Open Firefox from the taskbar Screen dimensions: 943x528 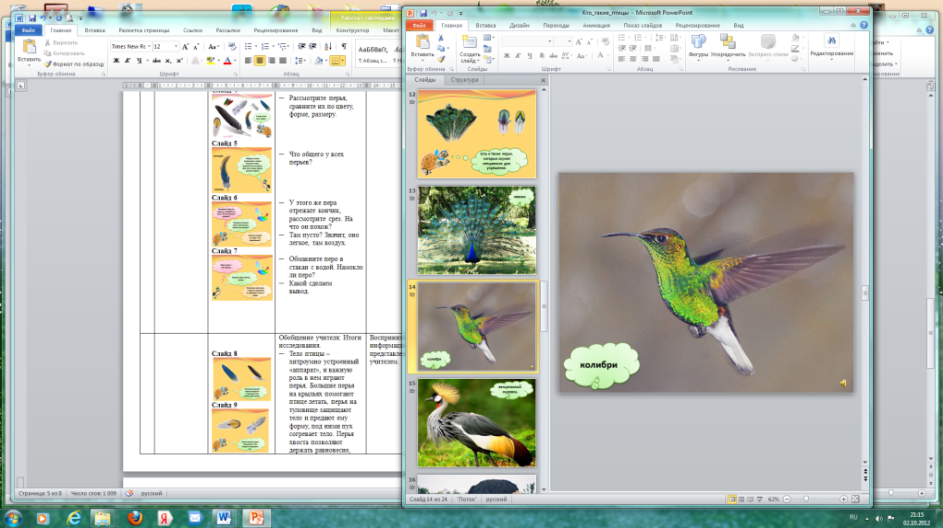click(135, 517)
